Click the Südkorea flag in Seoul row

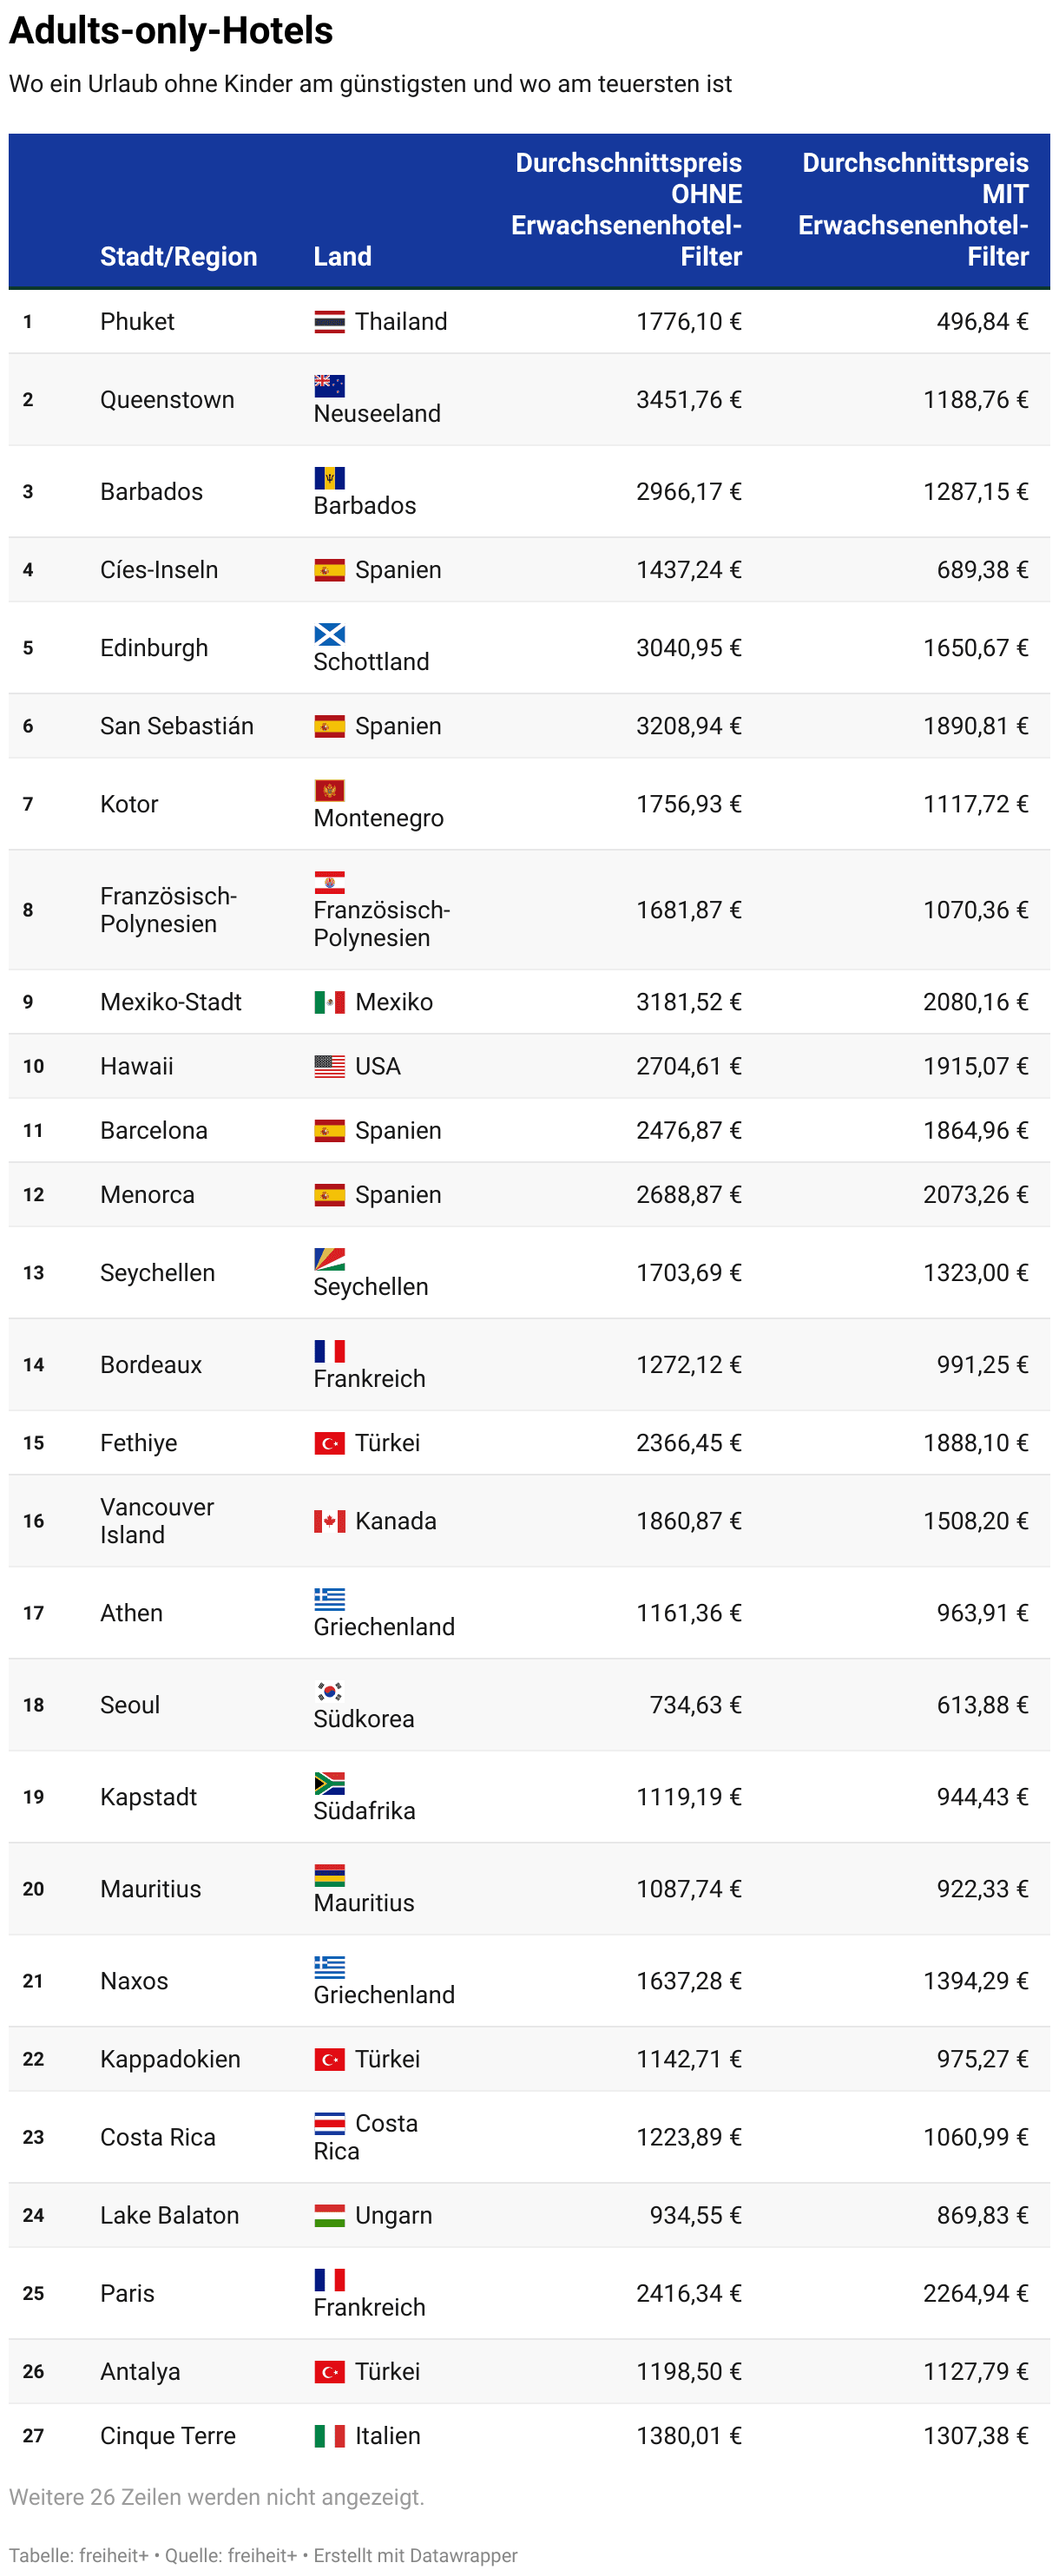[329, 1691]
